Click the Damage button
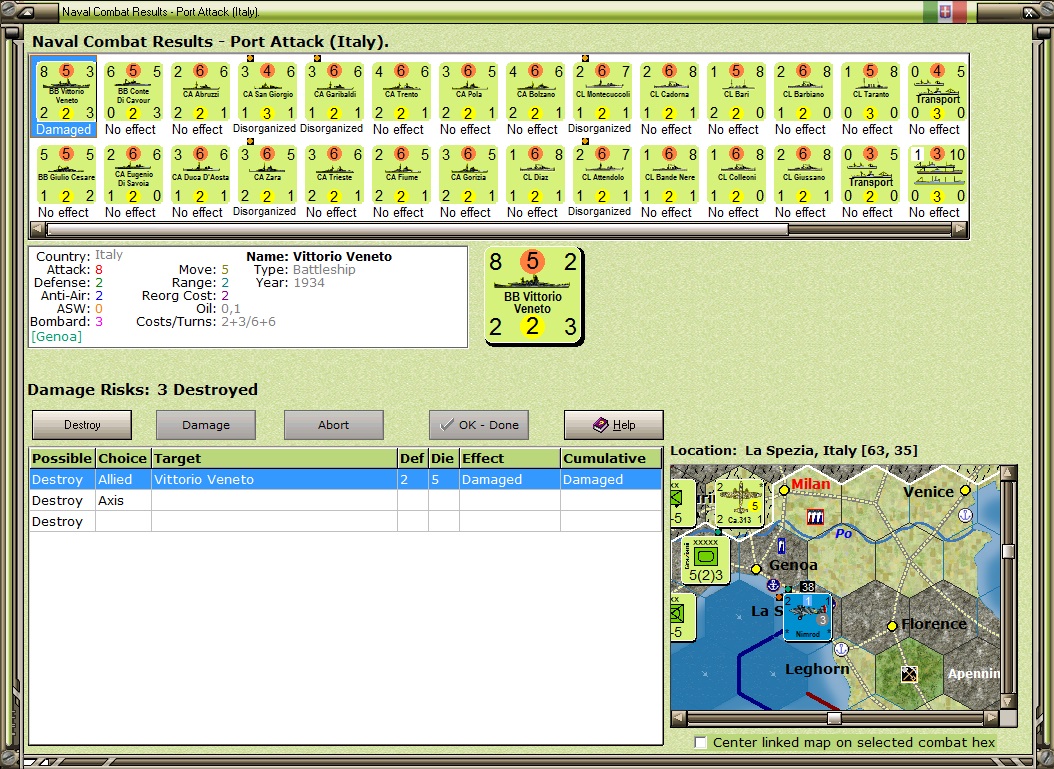Viewport: 1054px width, 769px height. (x=206, y=425)
